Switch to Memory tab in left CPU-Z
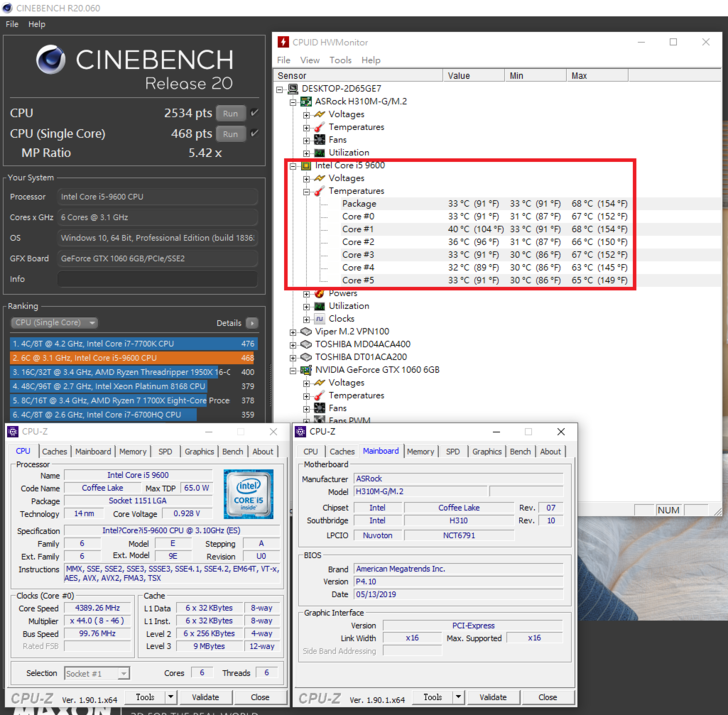This screenshot has width=728, height=715. coord(132,452)
